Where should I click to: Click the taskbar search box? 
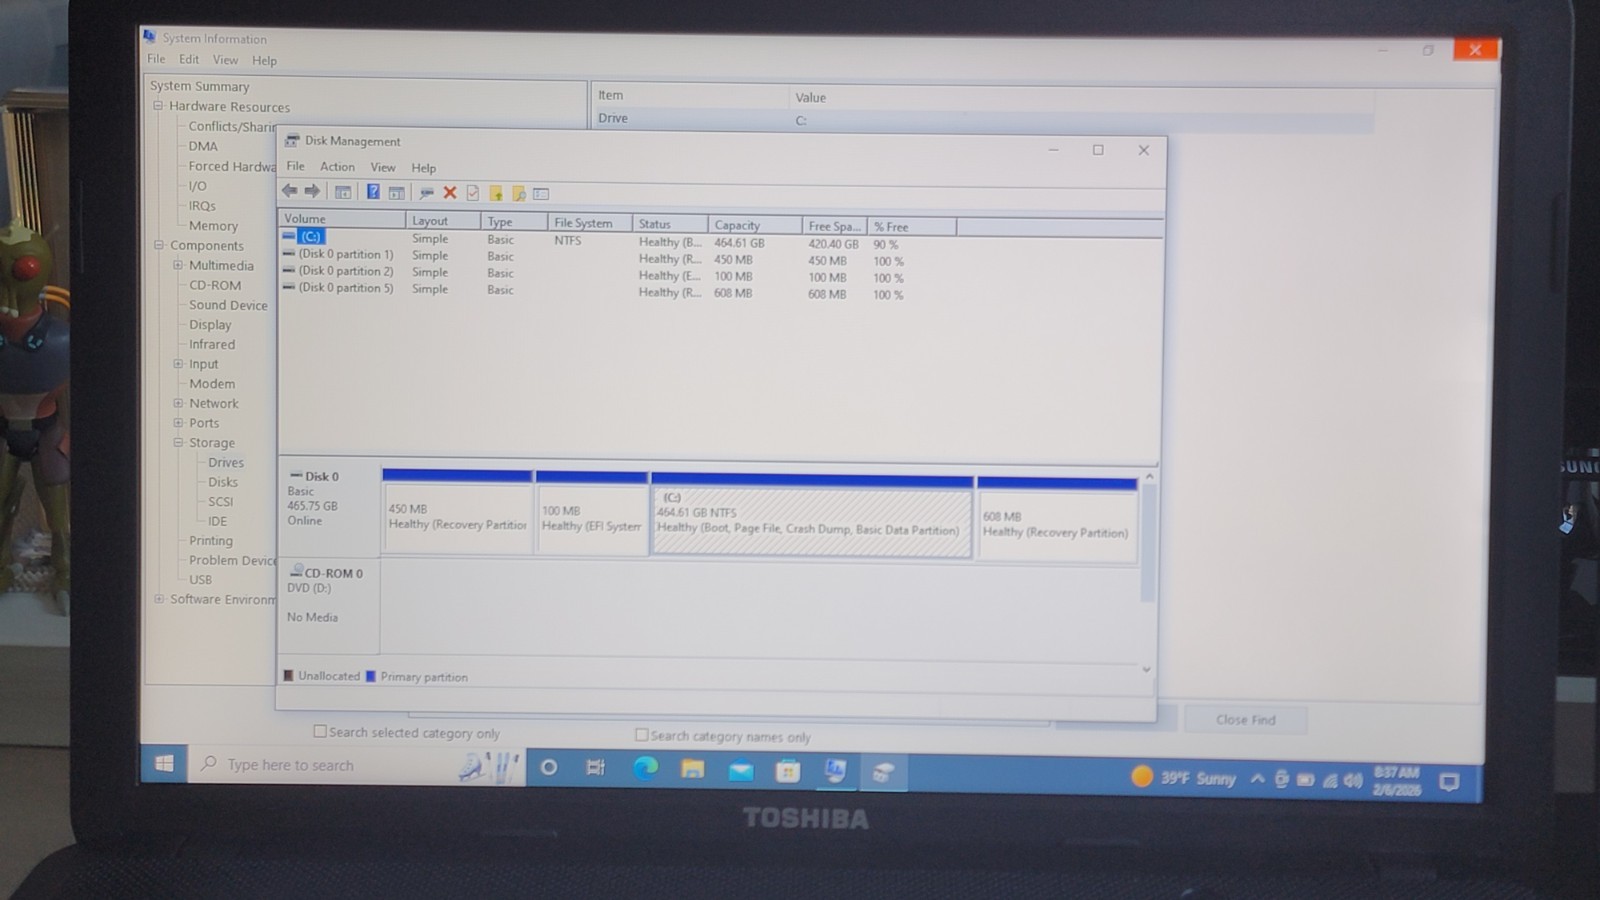(358, 765)
